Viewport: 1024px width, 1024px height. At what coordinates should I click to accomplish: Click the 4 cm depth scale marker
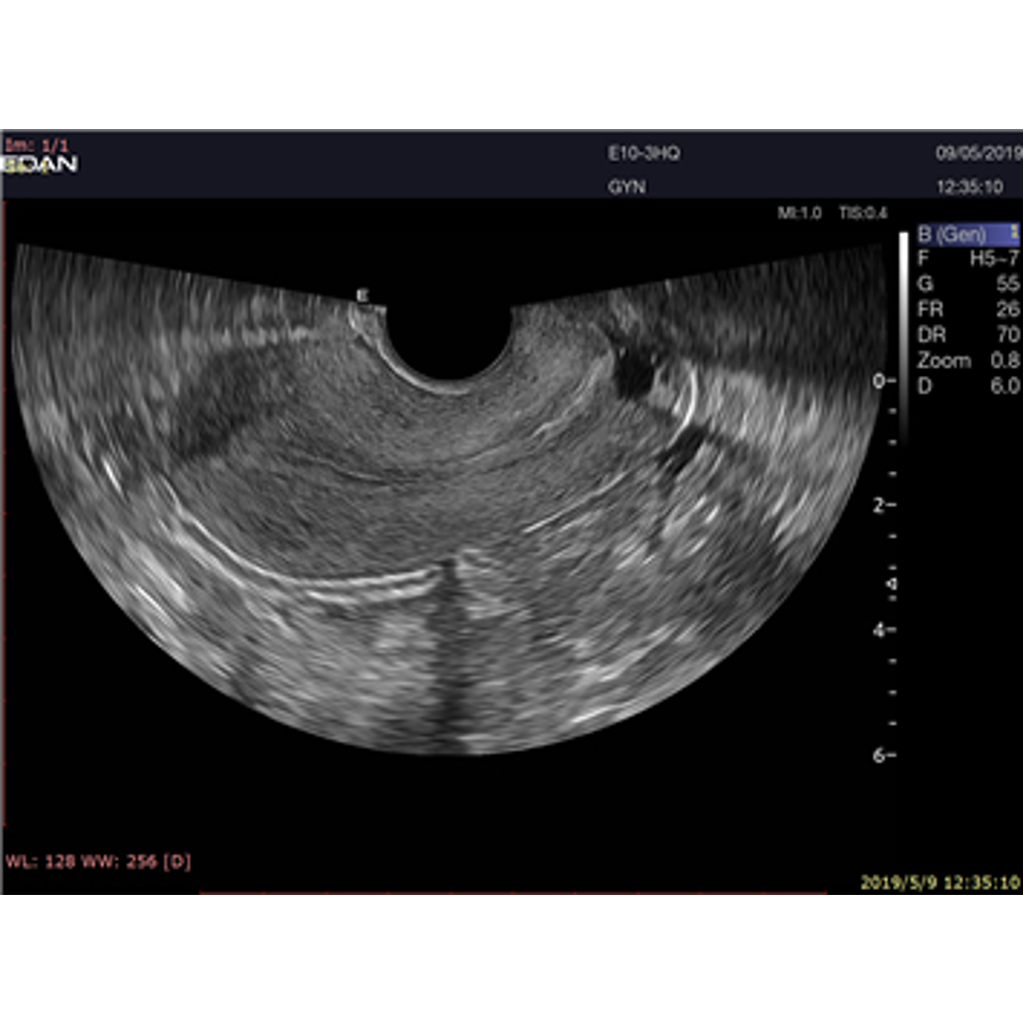pos(884,630)
